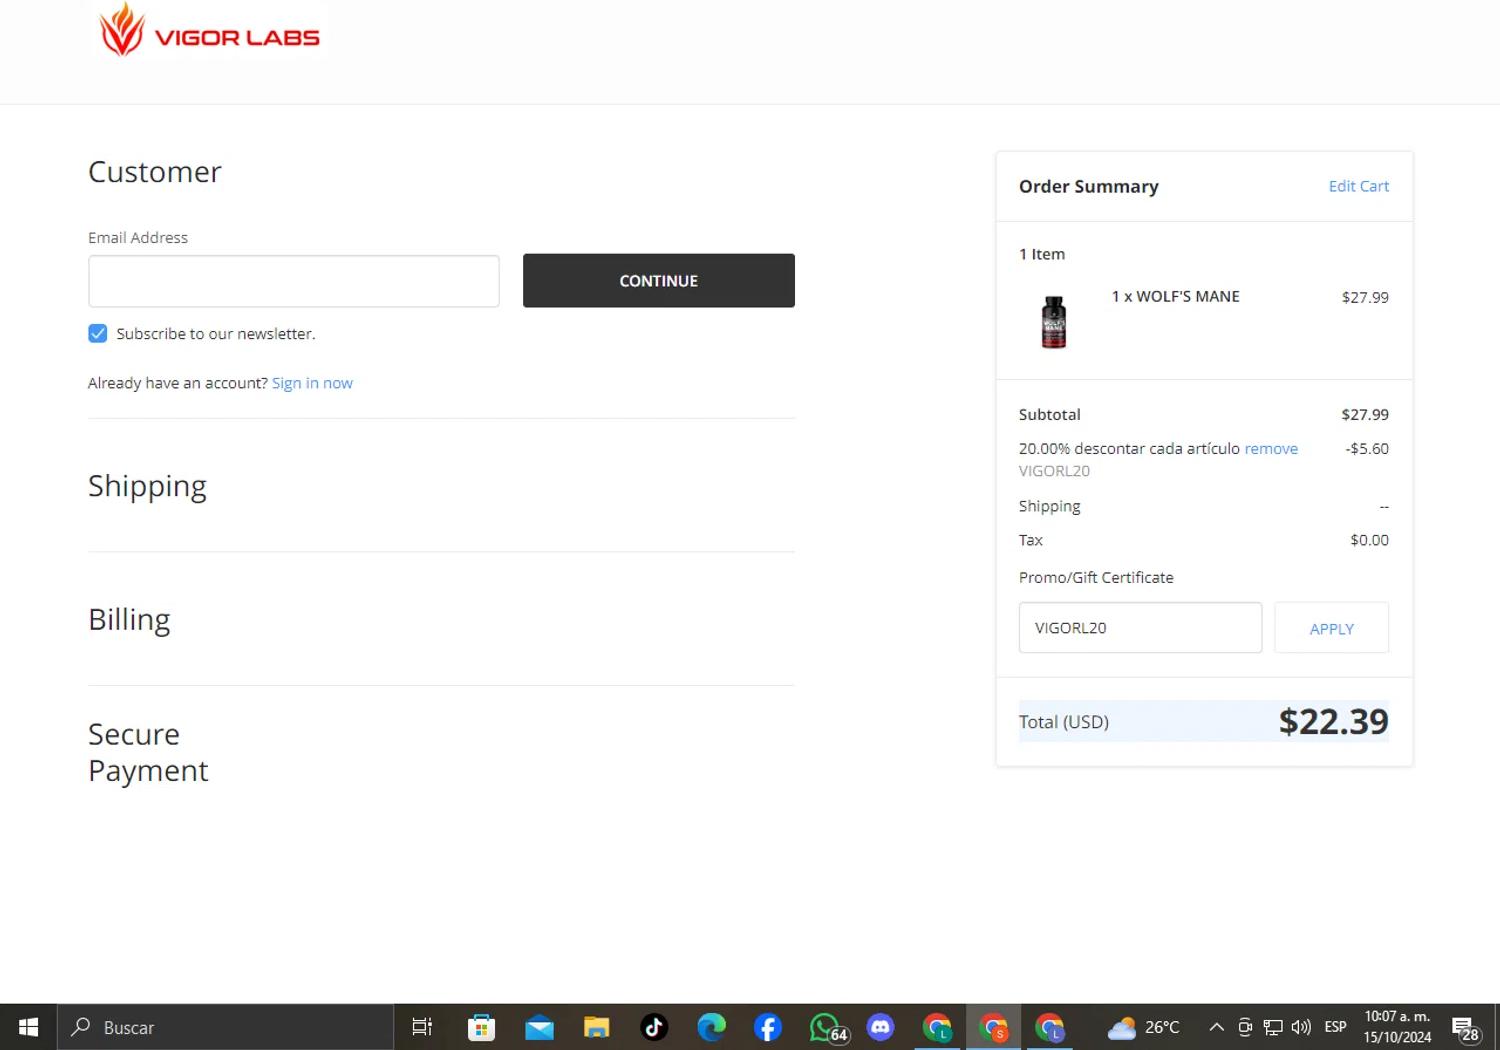Open the Mail app in taskbar

pyautogui.click(x=539, y=1027)
